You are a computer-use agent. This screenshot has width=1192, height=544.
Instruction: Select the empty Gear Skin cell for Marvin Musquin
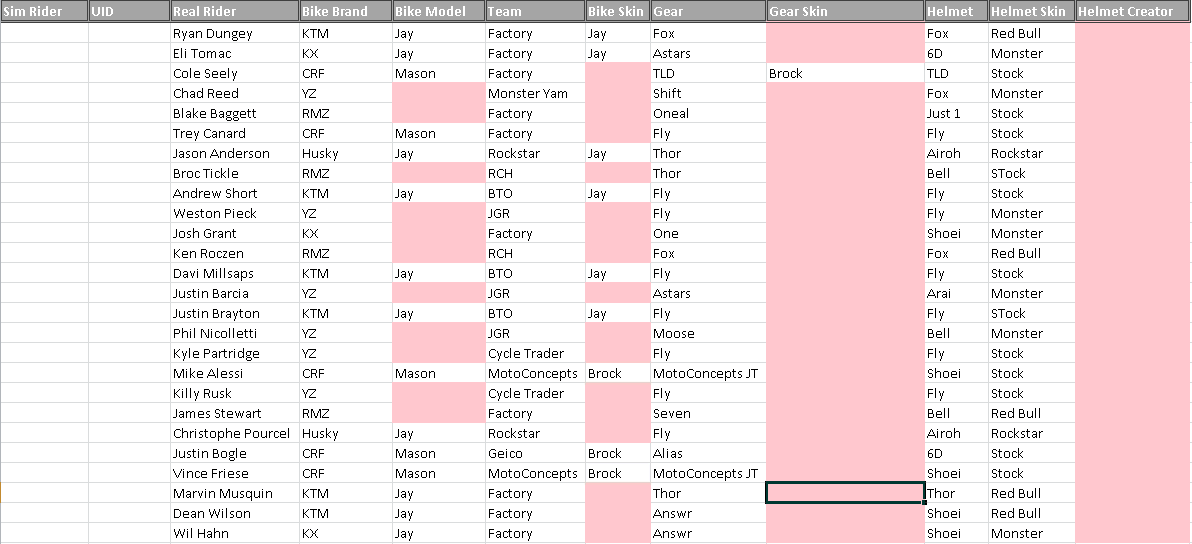point(845,493)
